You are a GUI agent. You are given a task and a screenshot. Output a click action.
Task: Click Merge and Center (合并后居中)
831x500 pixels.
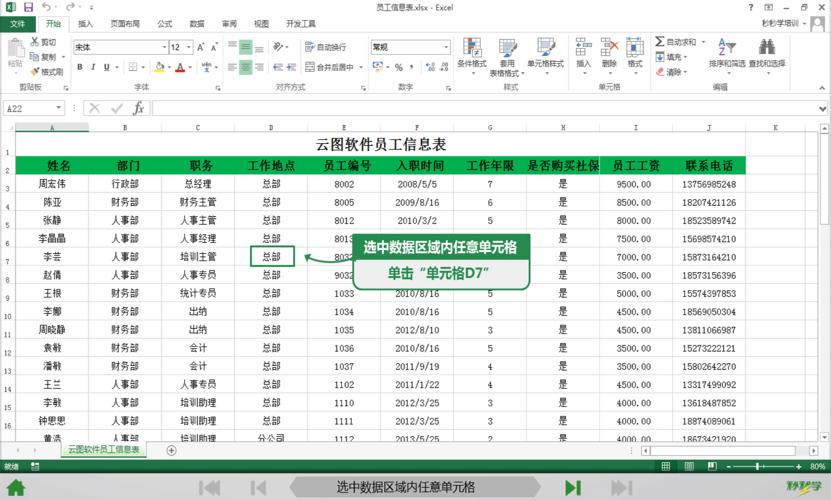pos(329,67)
